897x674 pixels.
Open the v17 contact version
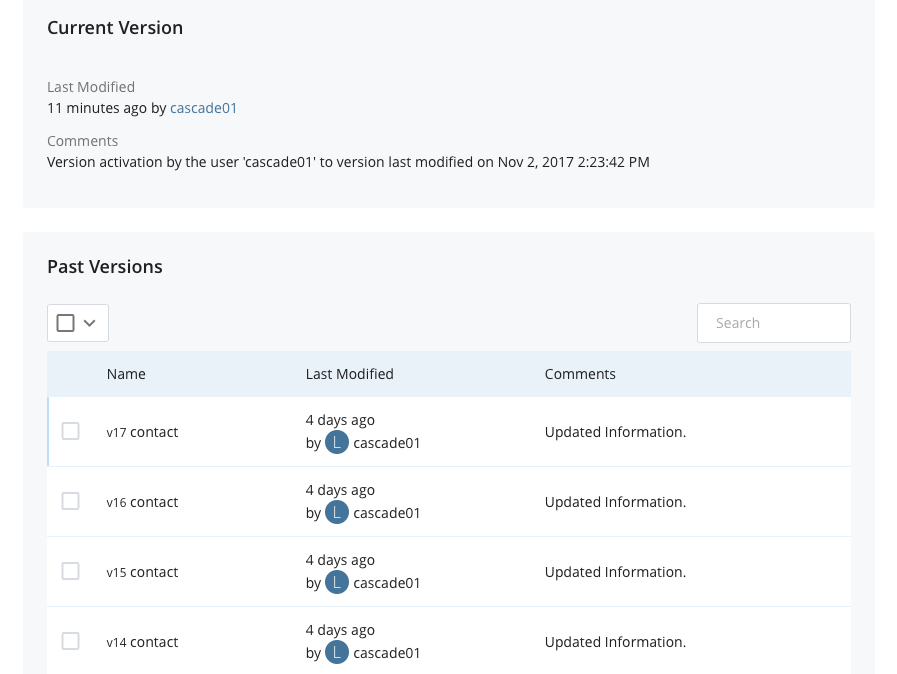[142, 433]
